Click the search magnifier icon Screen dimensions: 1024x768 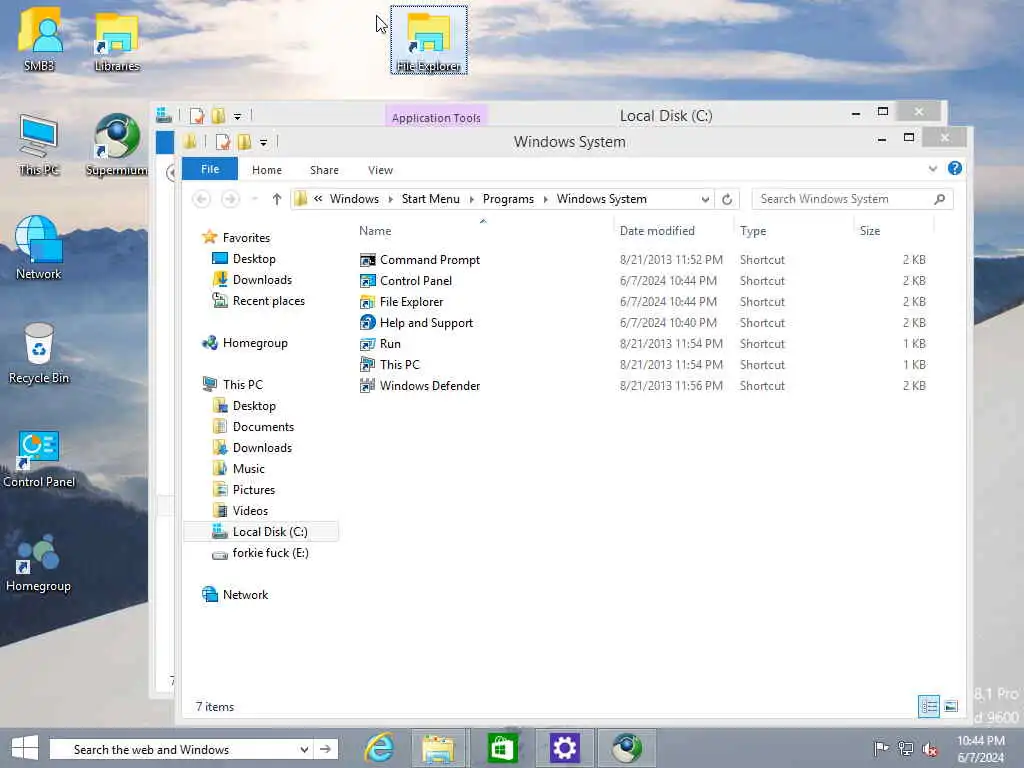tap(939, 199)
